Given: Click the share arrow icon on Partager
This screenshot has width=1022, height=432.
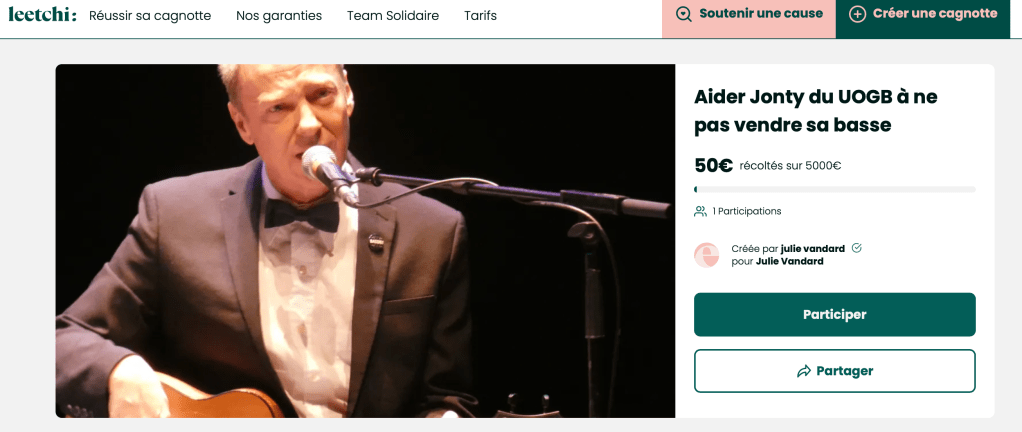Looking at the screenshot, I should 804,371.
